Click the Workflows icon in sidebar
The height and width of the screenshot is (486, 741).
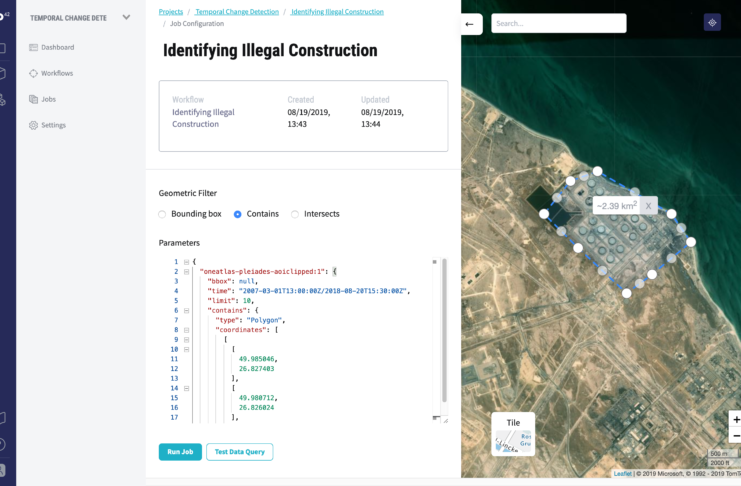(x=33, y=73)
